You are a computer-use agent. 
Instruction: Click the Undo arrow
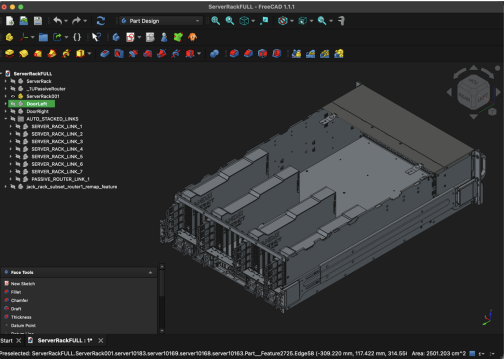tap(57, 21)
